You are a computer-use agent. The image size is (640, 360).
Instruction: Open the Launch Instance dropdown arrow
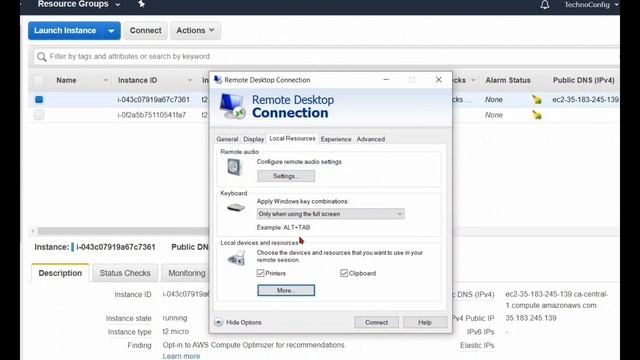[x=111, y=31]
